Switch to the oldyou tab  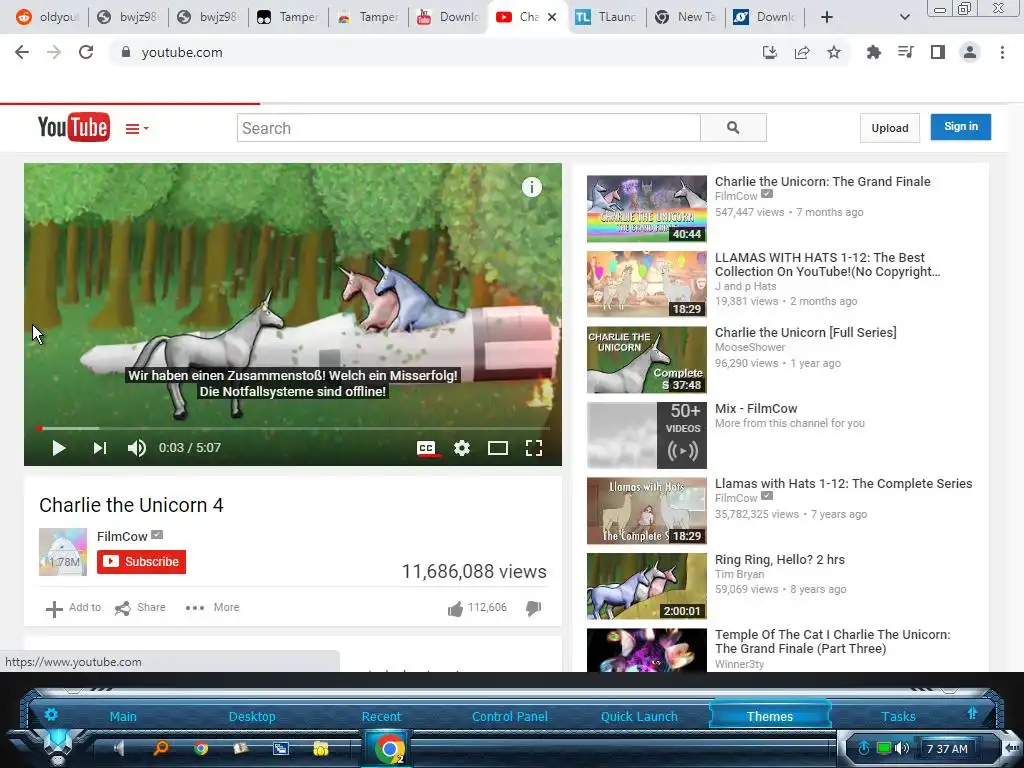coord(46,17)
